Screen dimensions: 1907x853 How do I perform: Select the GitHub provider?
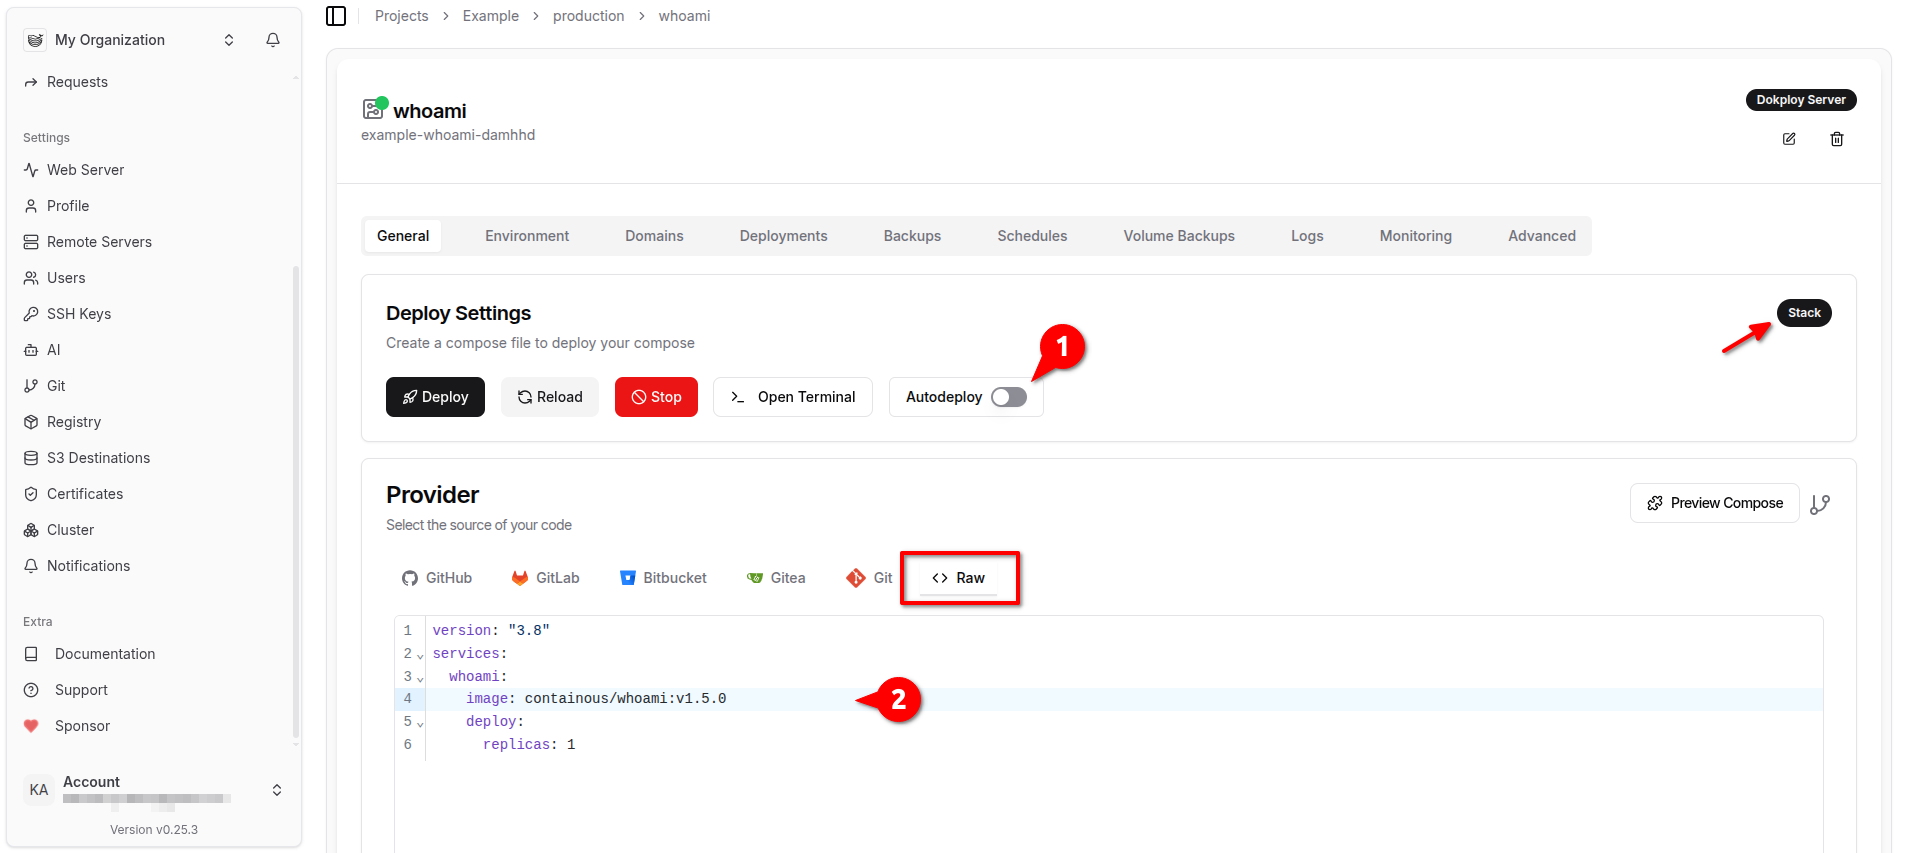[x=437, y=578]
